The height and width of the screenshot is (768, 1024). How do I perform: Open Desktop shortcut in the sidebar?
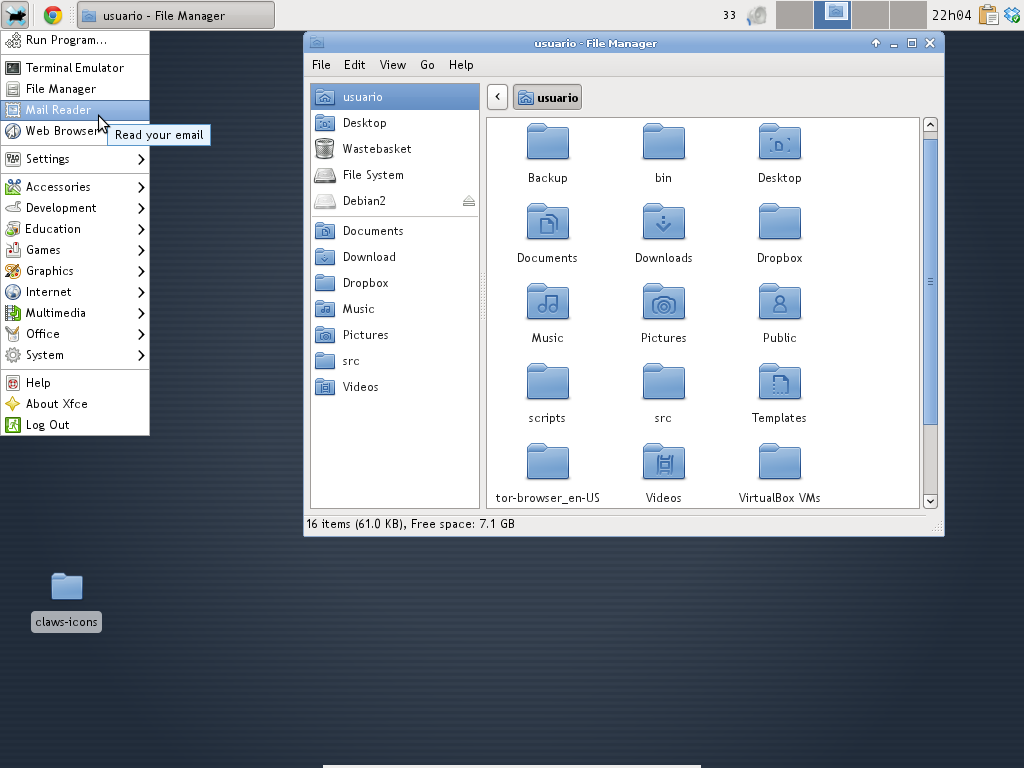[394, 123]
